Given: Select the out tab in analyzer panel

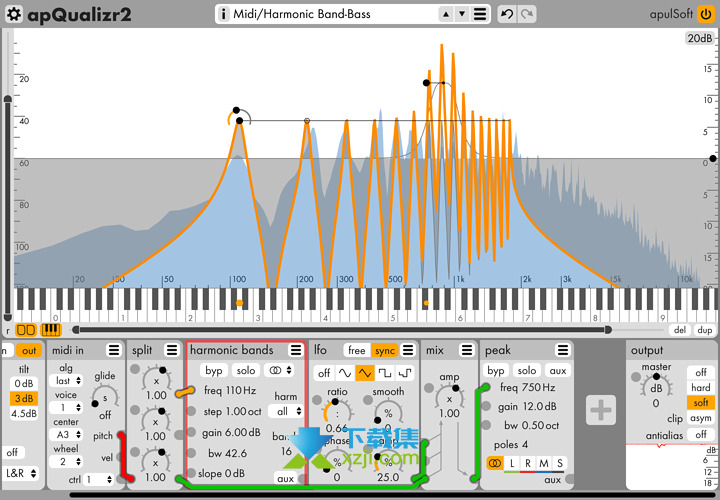Looking at the screenshot, I should pos(29,351).
